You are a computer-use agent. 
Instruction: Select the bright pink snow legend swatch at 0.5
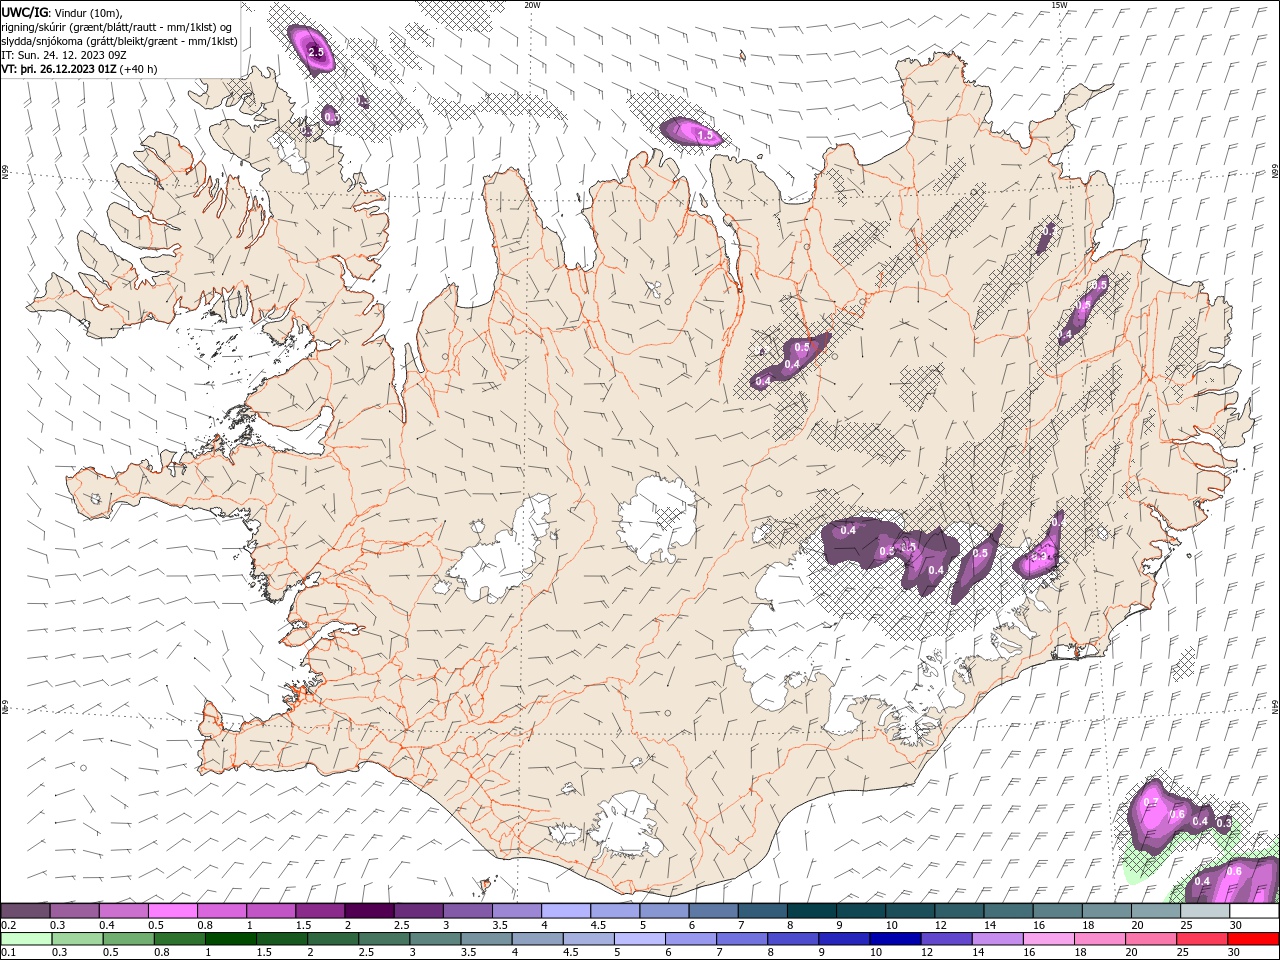click(x=173, y=911)
